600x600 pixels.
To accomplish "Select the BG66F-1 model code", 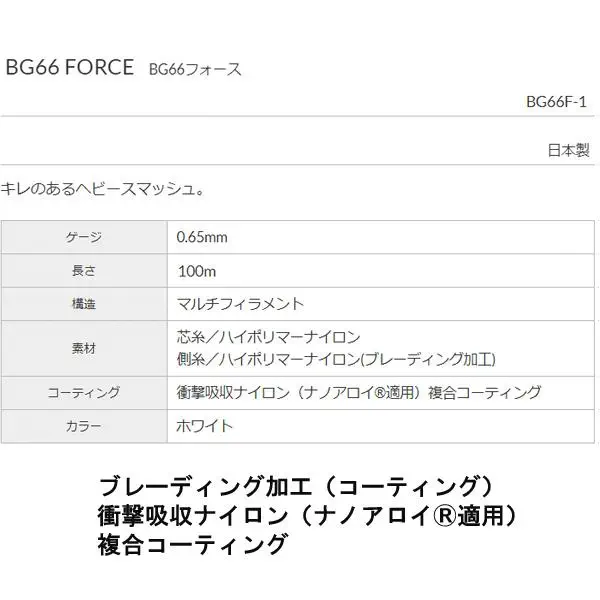I will click(x=556, y=102).
